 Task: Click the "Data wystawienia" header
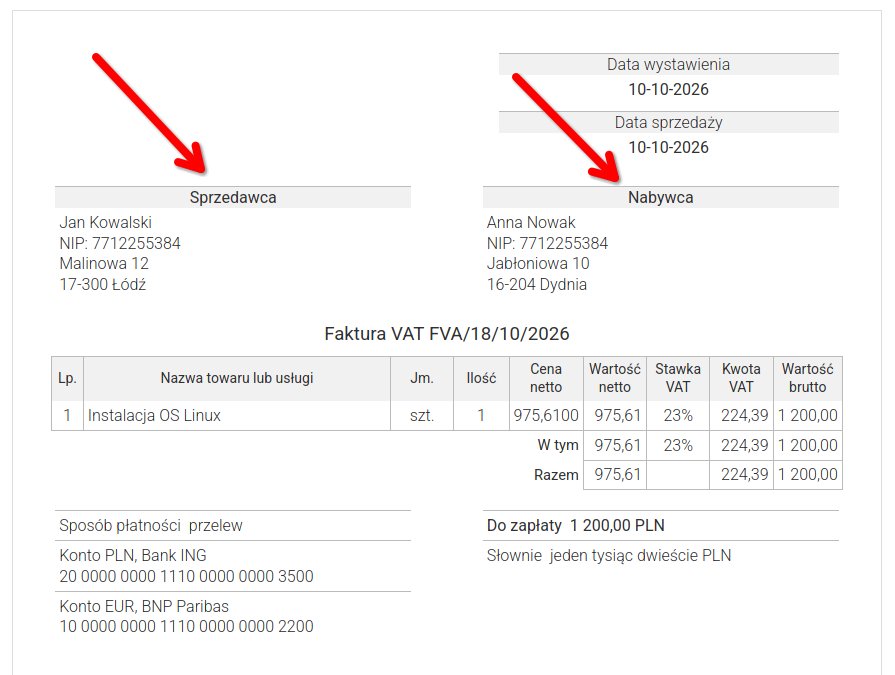(x=668, y=64)
